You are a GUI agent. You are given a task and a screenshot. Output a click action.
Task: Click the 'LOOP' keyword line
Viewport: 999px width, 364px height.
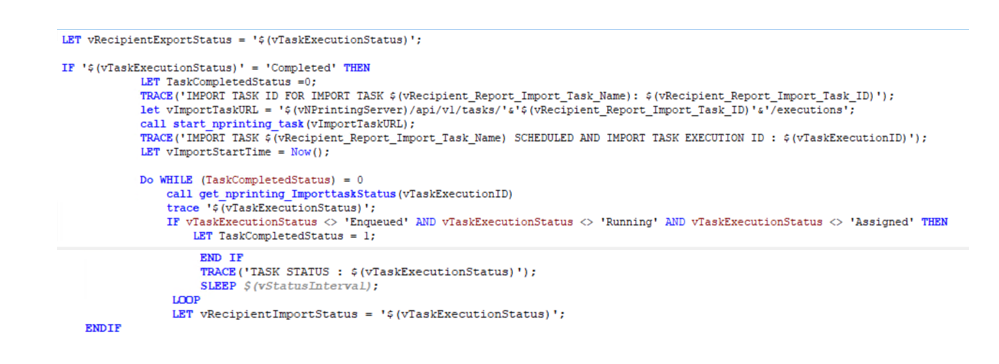pos(186,300)
